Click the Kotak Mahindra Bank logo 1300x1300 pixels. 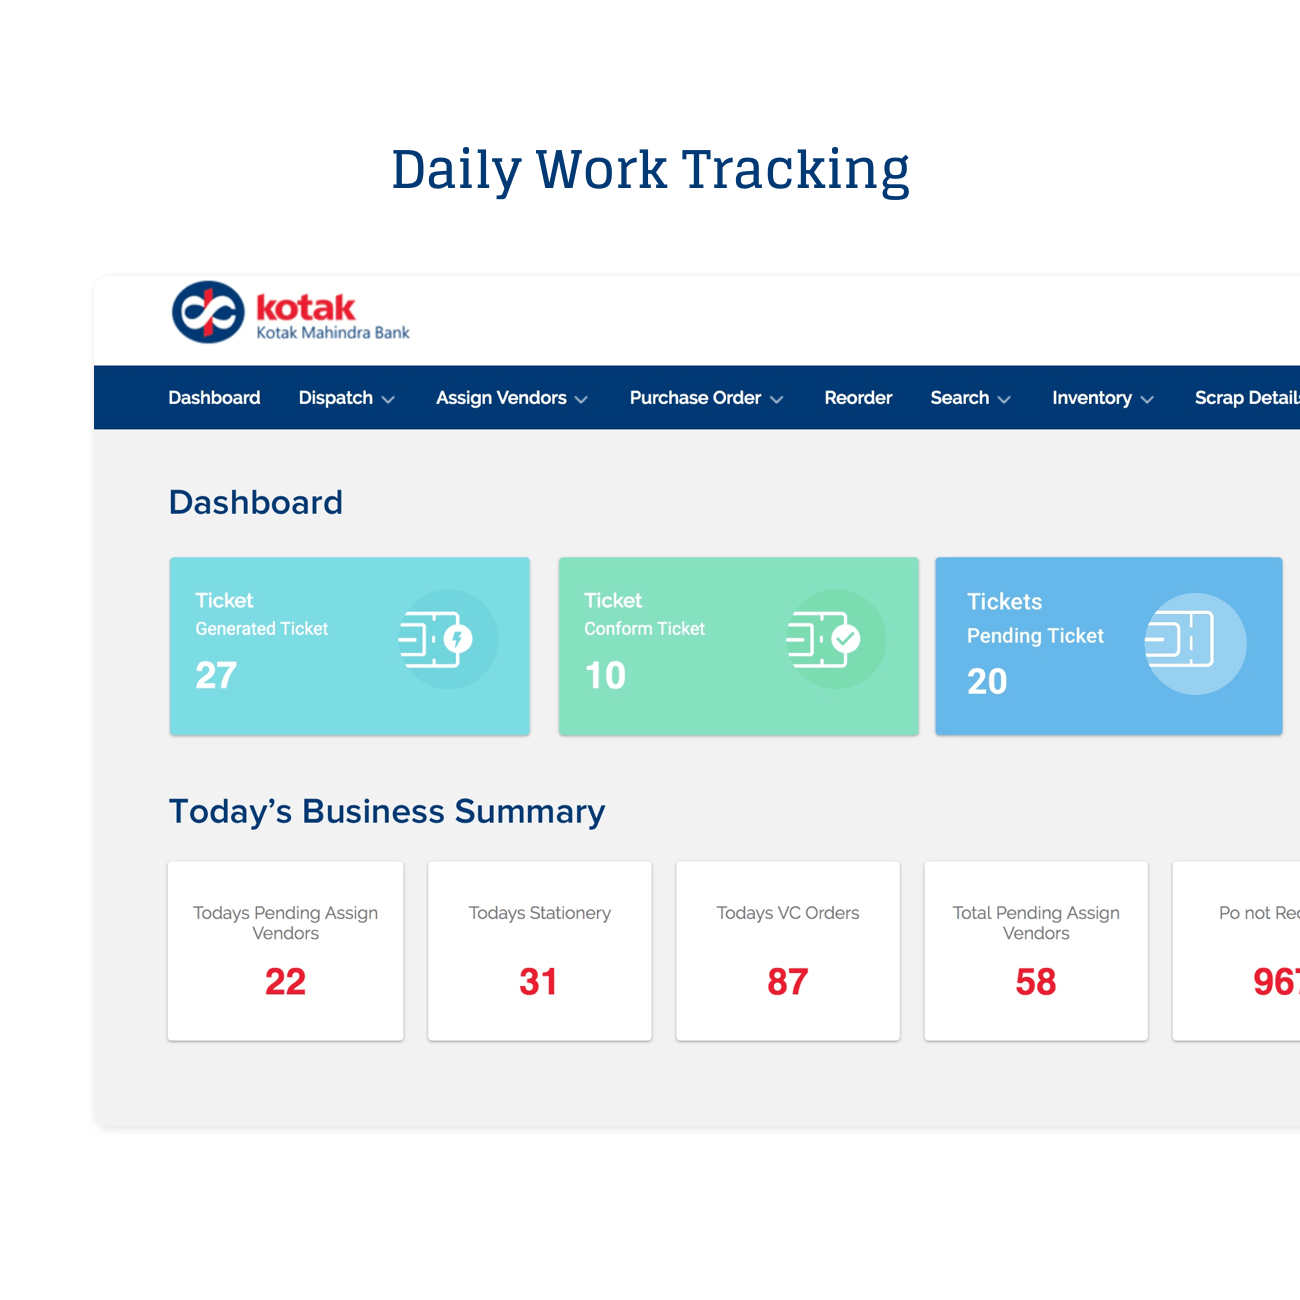pos(291,312)
